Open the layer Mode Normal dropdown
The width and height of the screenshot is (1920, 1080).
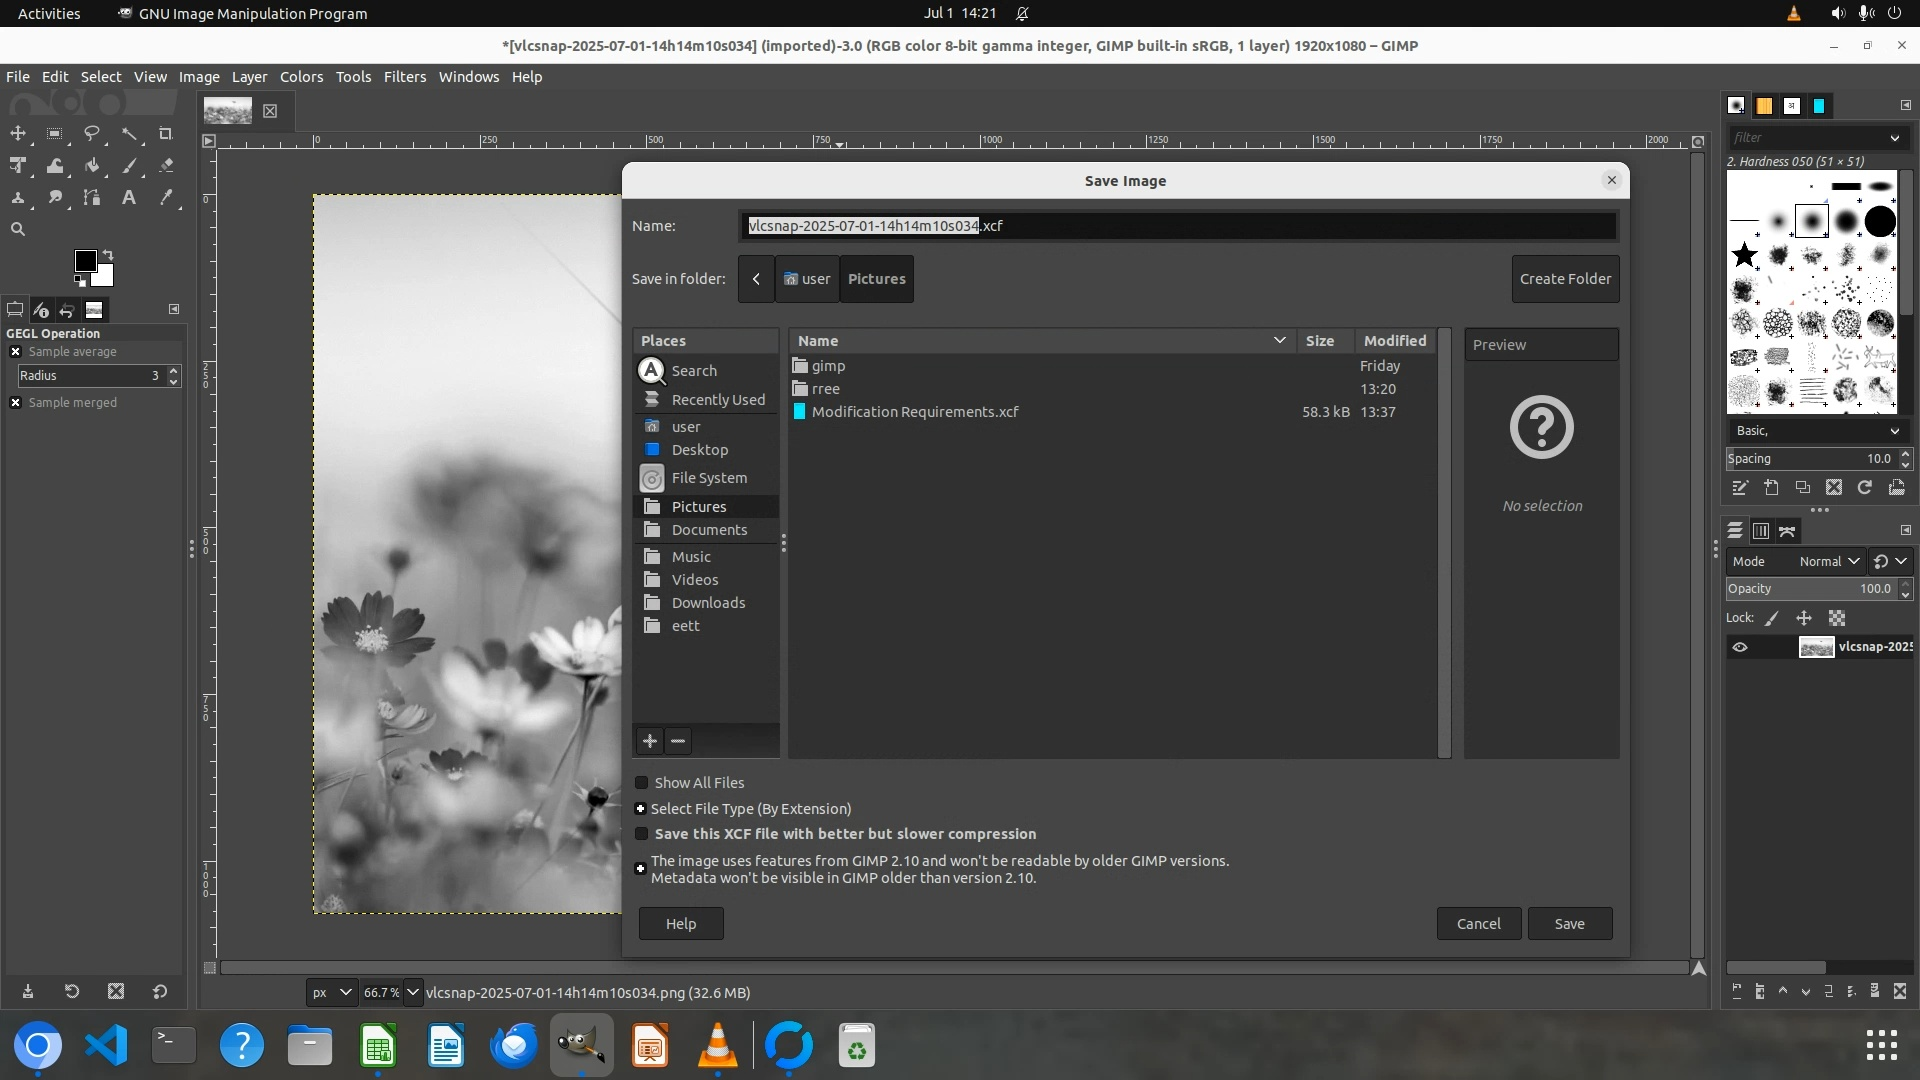[1828, 562]
